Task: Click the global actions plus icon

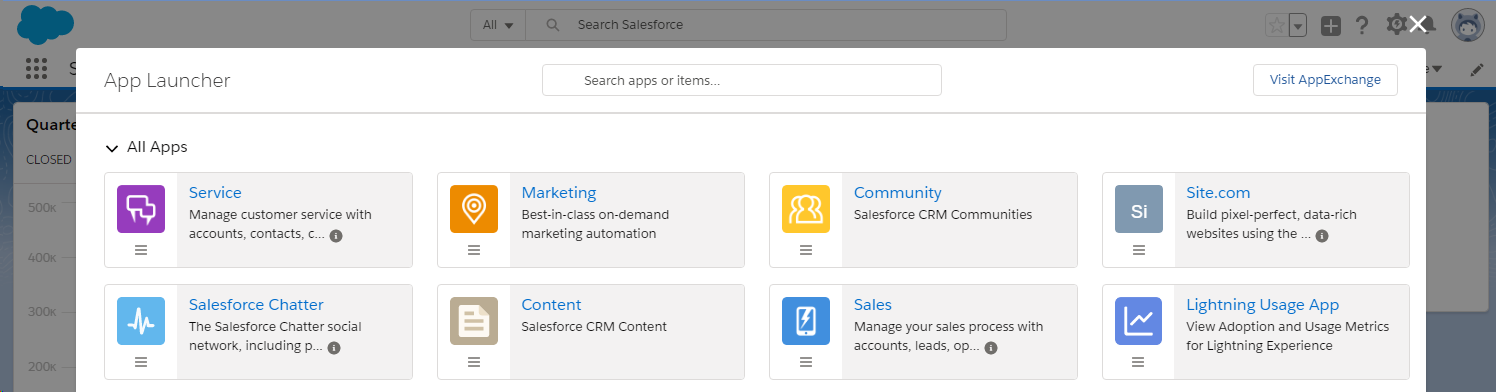Action: pos(1330,26)
